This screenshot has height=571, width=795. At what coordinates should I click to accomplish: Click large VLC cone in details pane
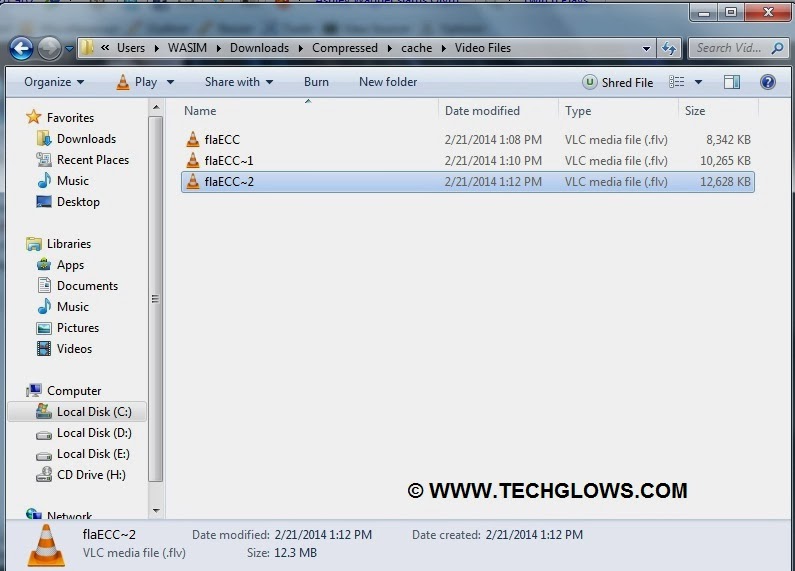click(46, 546)
